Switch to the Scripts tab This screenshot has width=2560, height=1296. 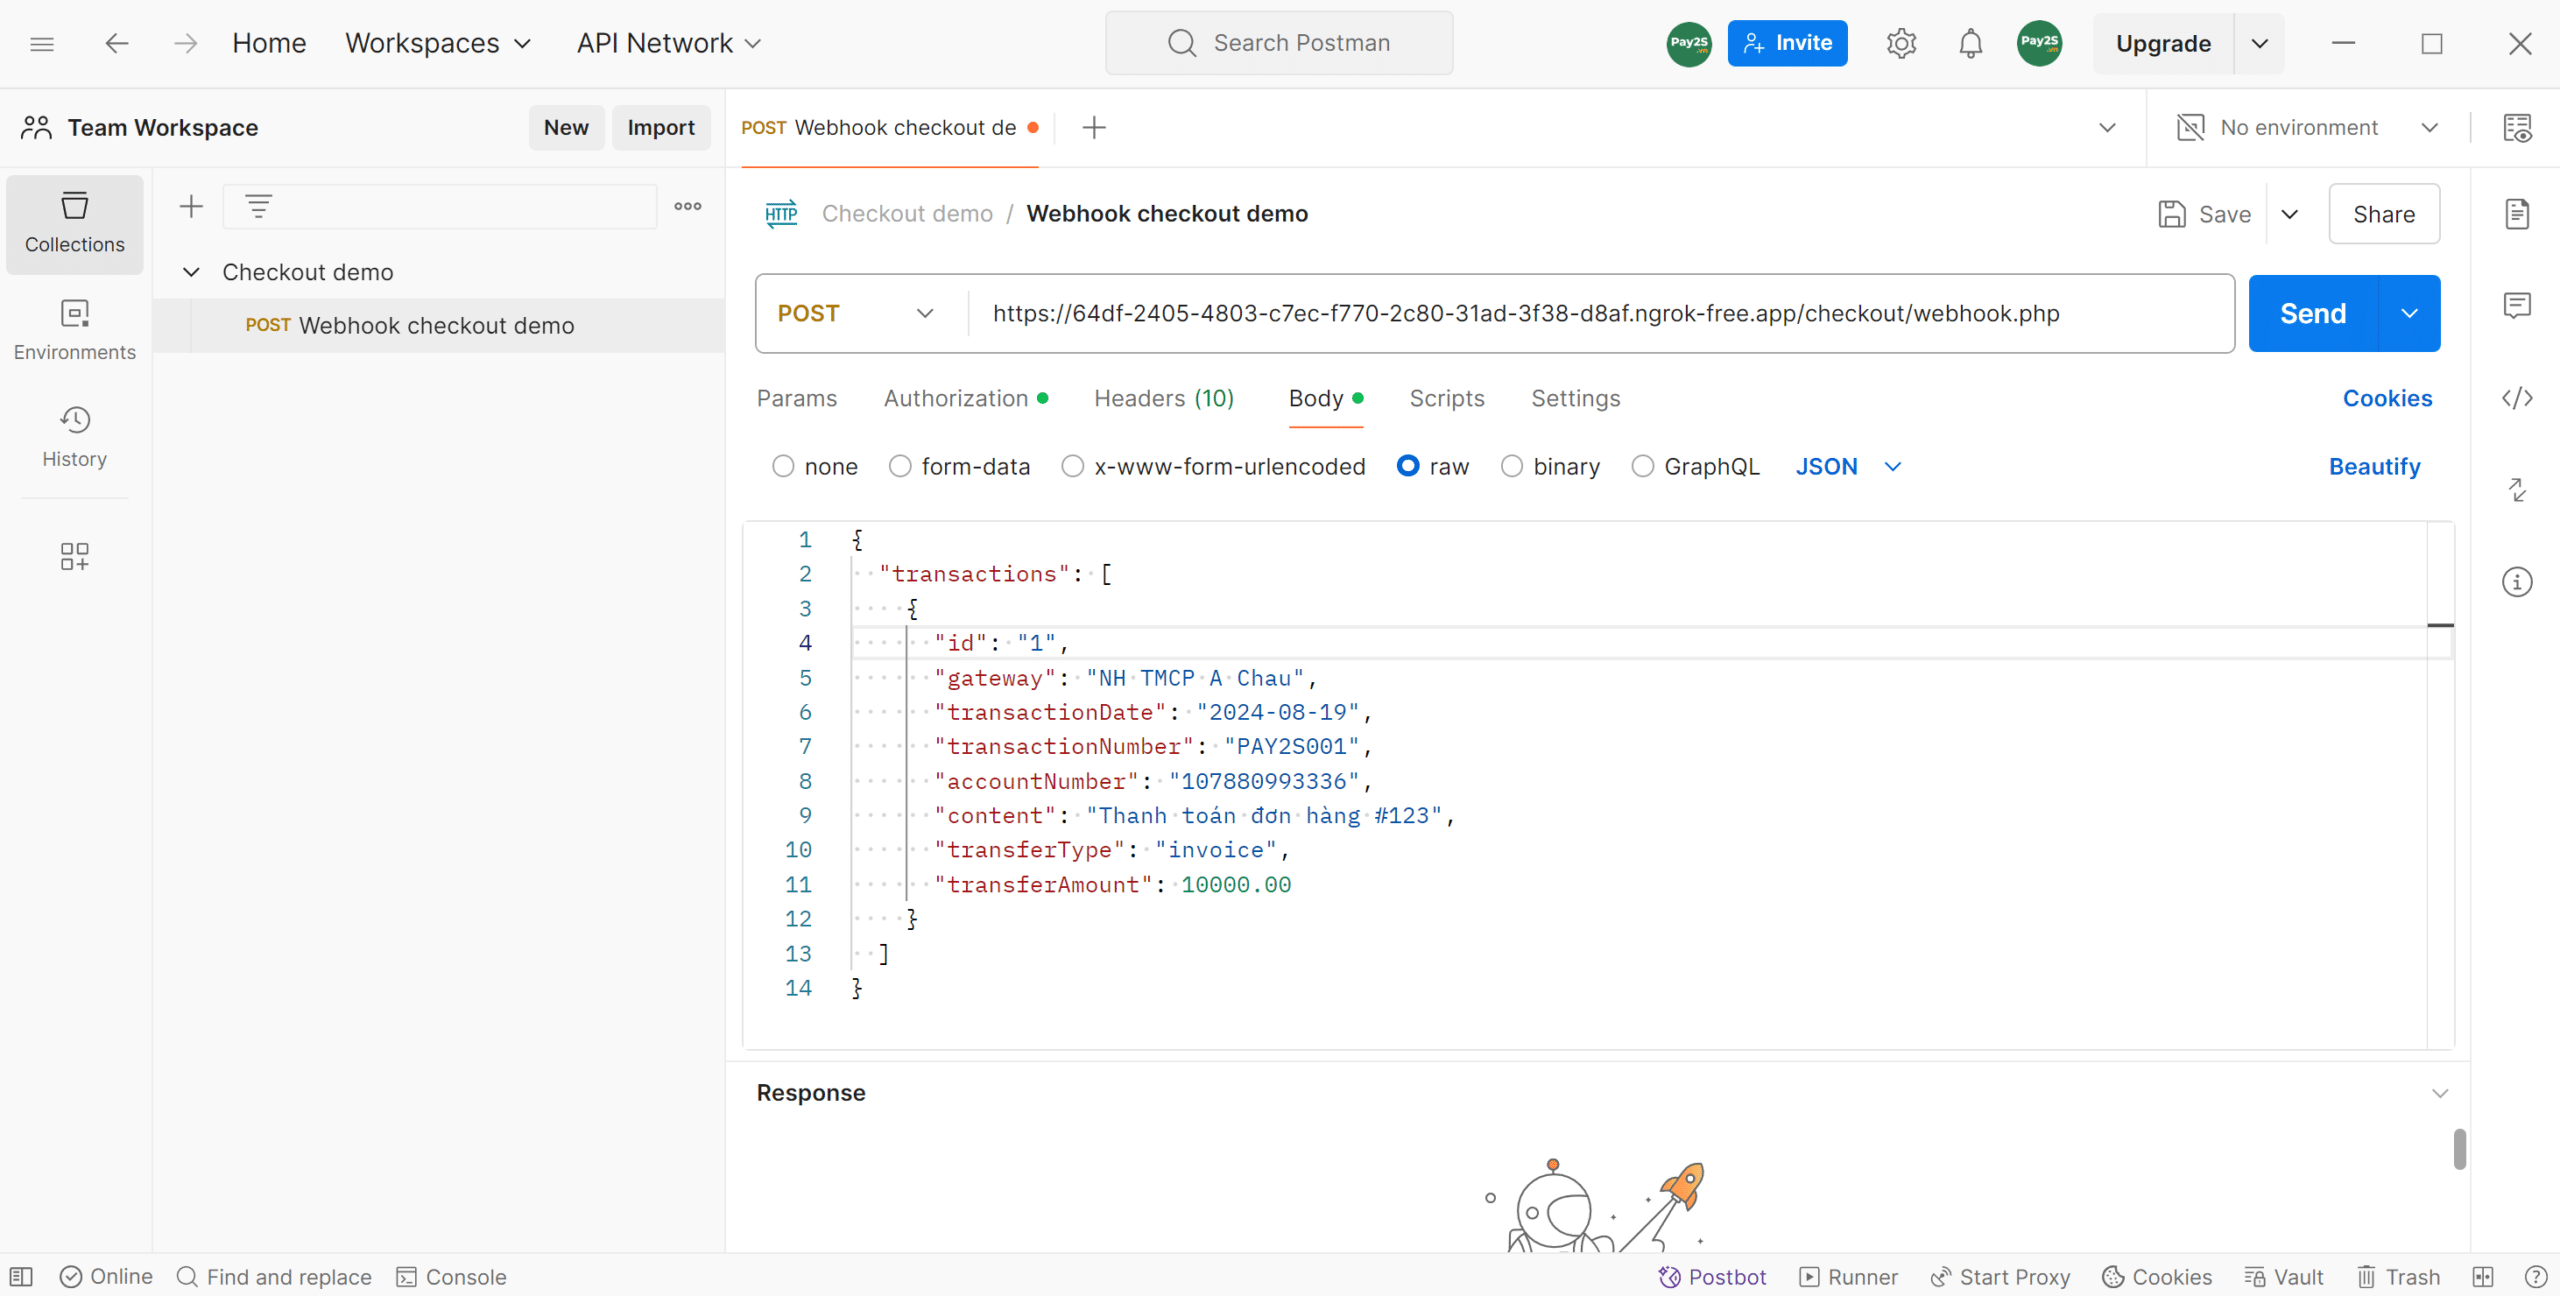tap(1446, 398)
